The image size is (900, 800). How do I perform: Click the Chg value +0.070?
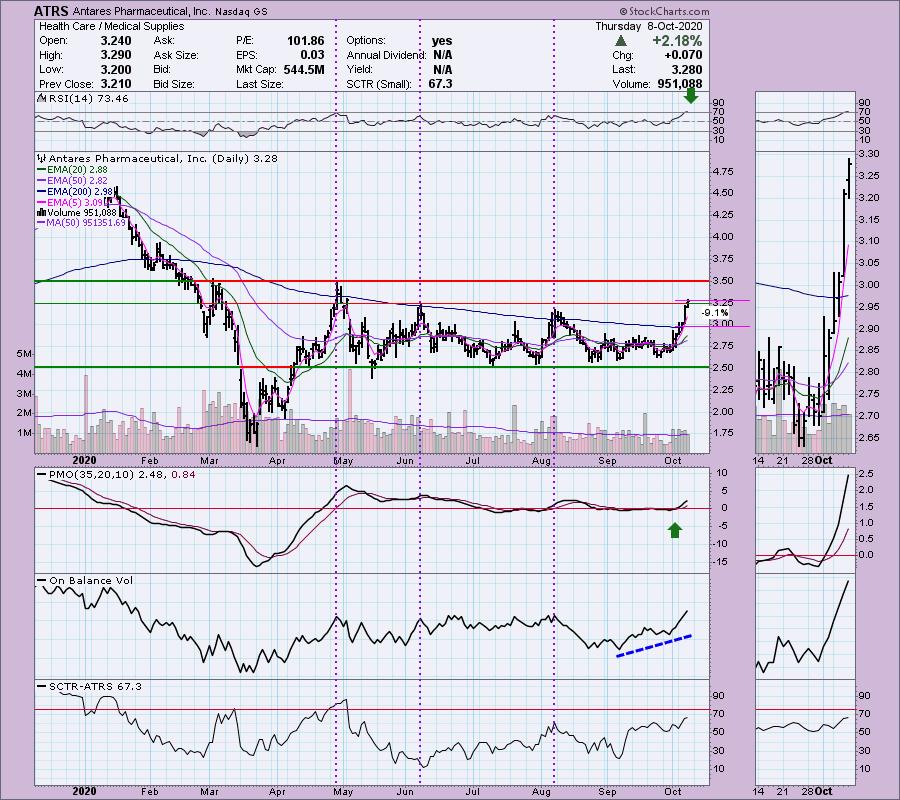(x=685, y=55)
